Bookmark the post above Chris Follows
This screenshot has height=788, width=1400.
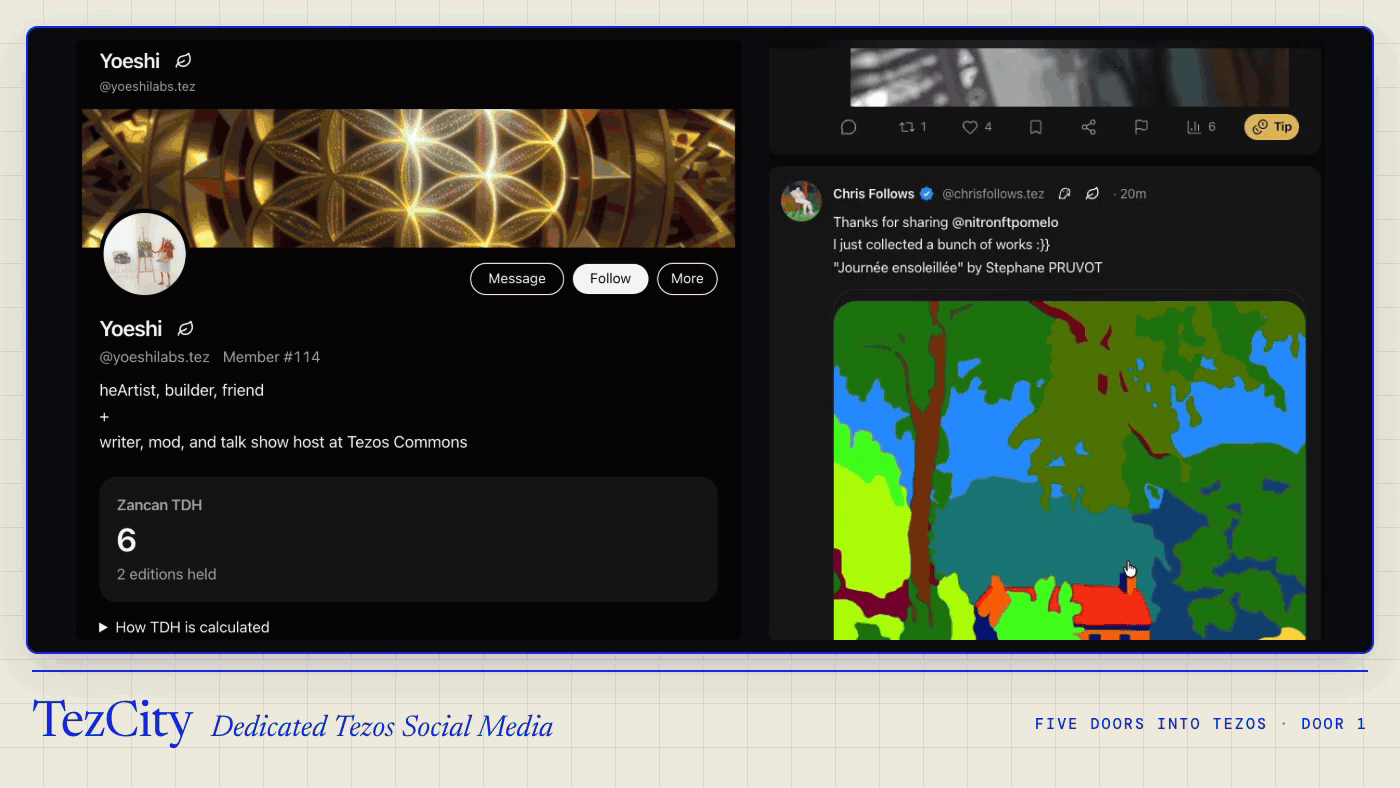[x=1036, y=127]
